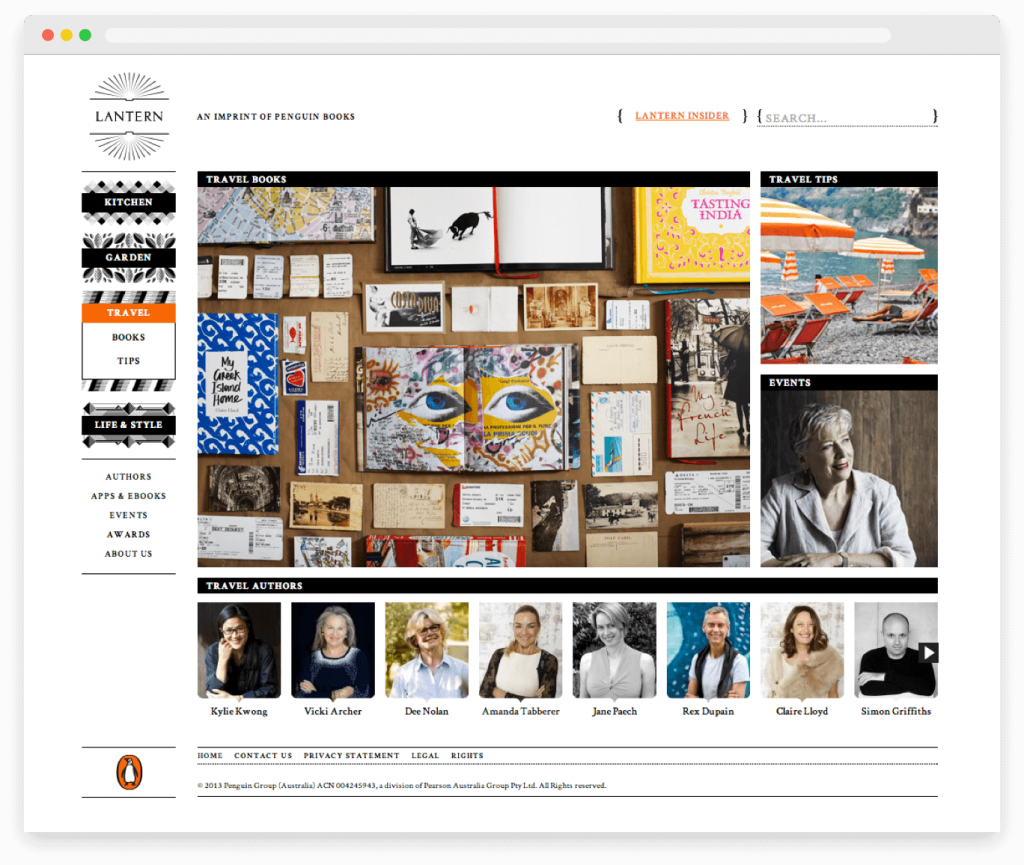Select Vicki Archer's author photo

(333, 650)
